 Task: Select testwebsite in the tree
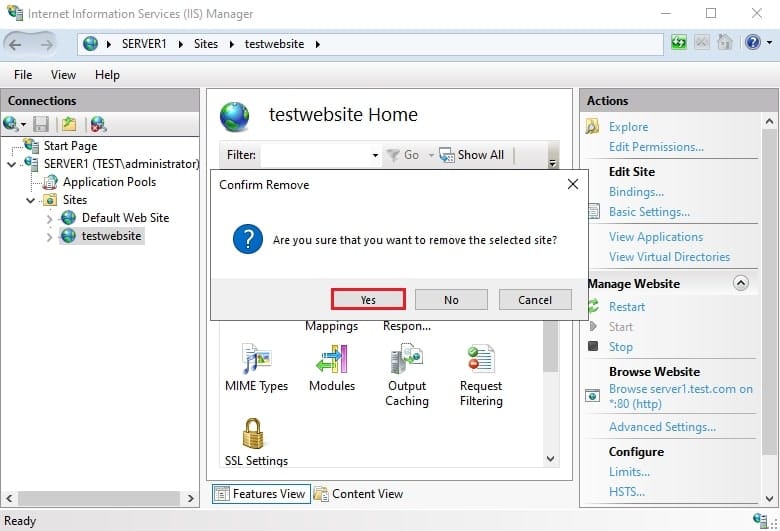coord(111,236)
